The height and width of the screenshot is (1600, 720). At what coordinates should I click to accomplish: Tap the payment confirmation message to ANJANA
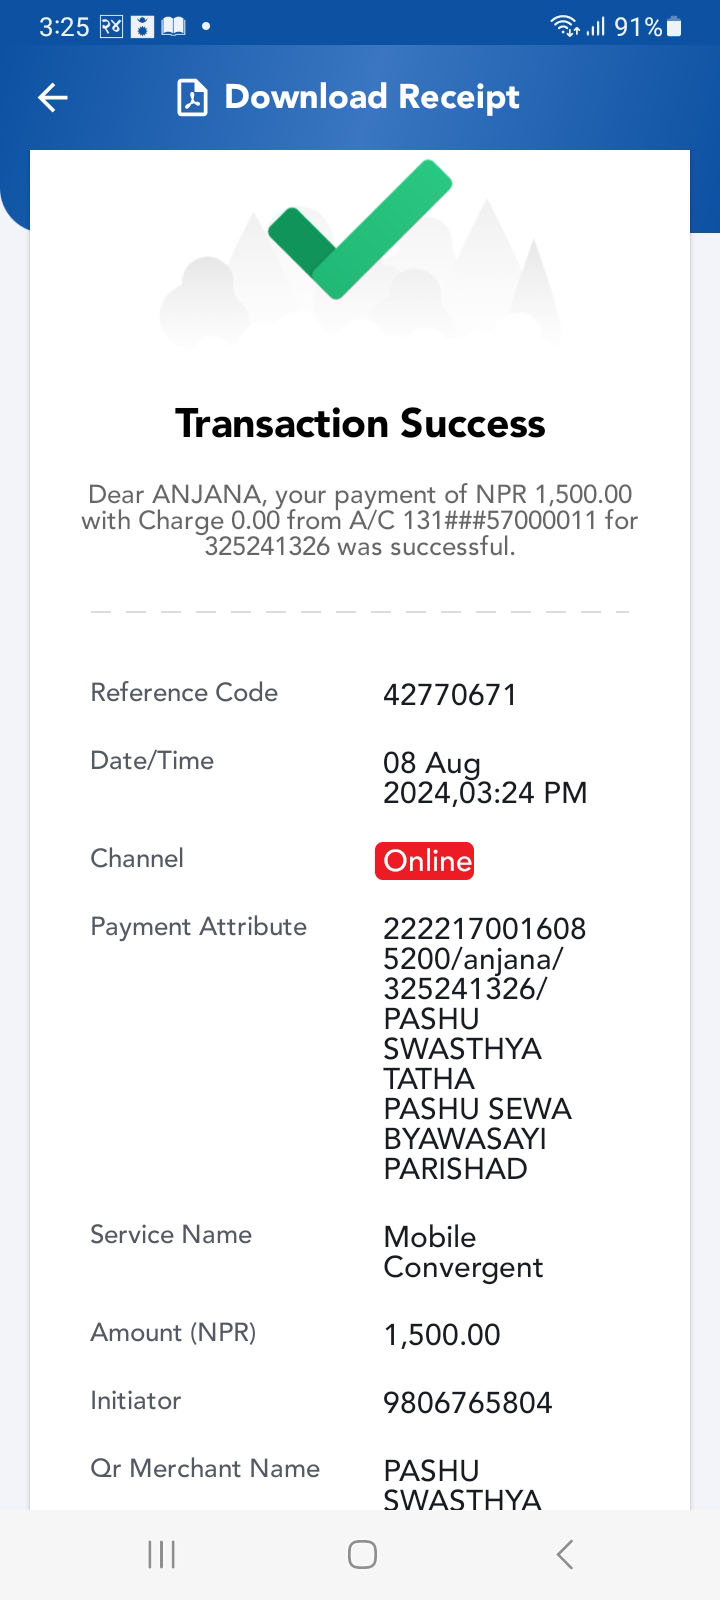360,520
